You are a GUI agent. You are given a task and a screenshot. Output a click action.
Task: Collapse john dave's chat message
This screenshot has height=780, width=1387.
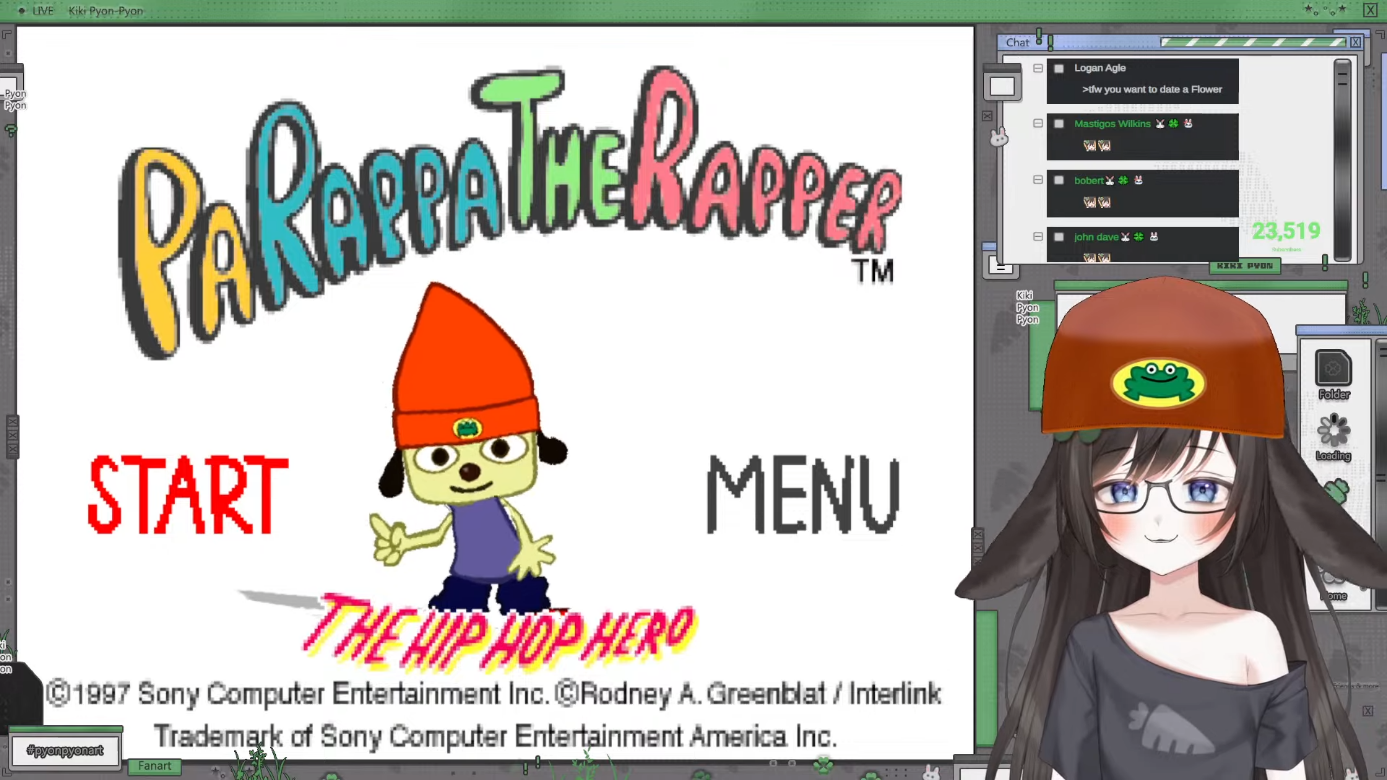[x=1037, y=237]
